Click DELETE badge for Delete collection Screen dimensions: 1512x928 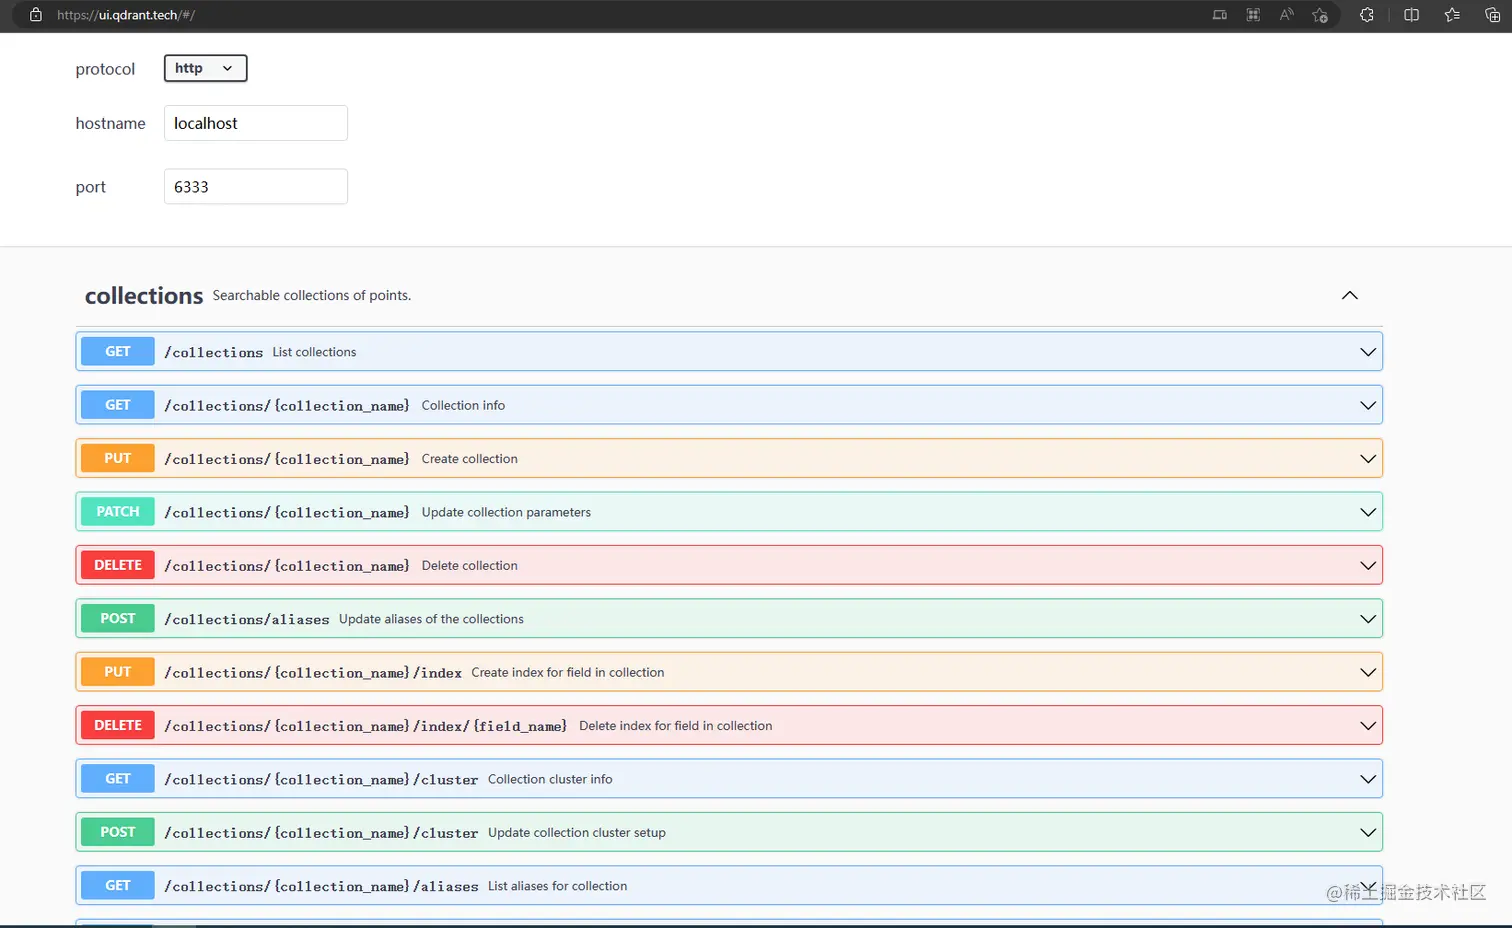[x=118, y=565]
